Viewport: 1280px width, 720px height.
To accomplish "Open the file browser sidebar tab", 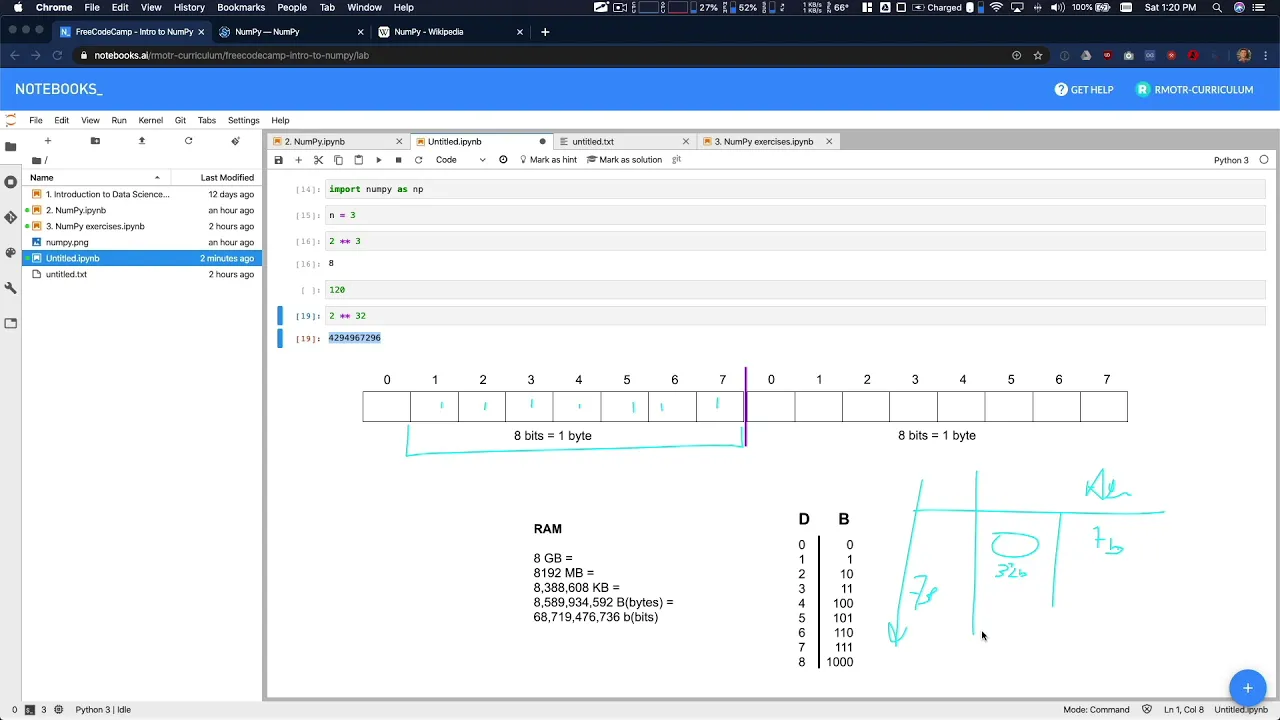I will 10,146.
